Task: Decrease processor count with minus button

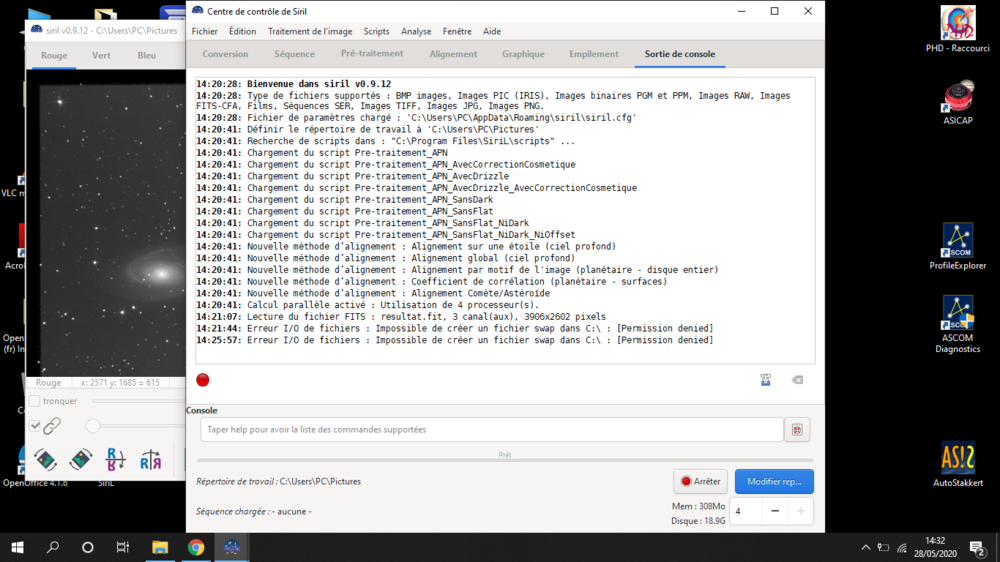Action: coord(775,511)
